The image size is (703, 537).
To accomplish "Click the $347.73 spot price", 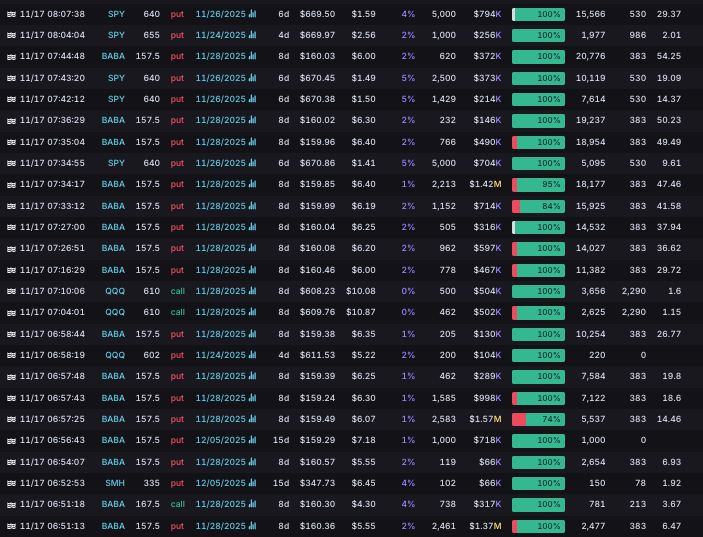I will 317,483.
